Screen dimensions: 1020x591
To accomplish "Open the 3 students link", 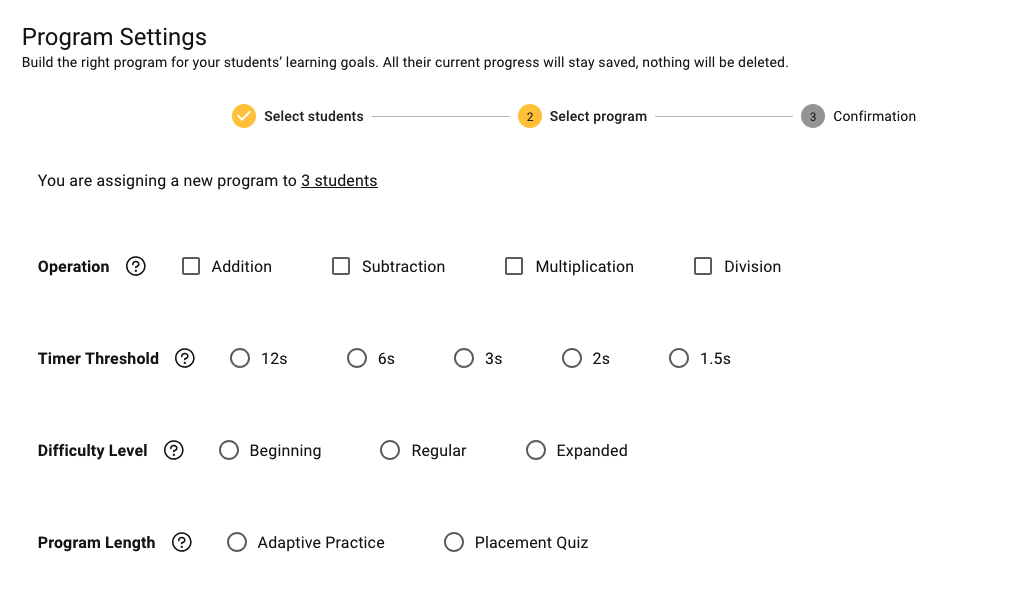I will point(339,181).
